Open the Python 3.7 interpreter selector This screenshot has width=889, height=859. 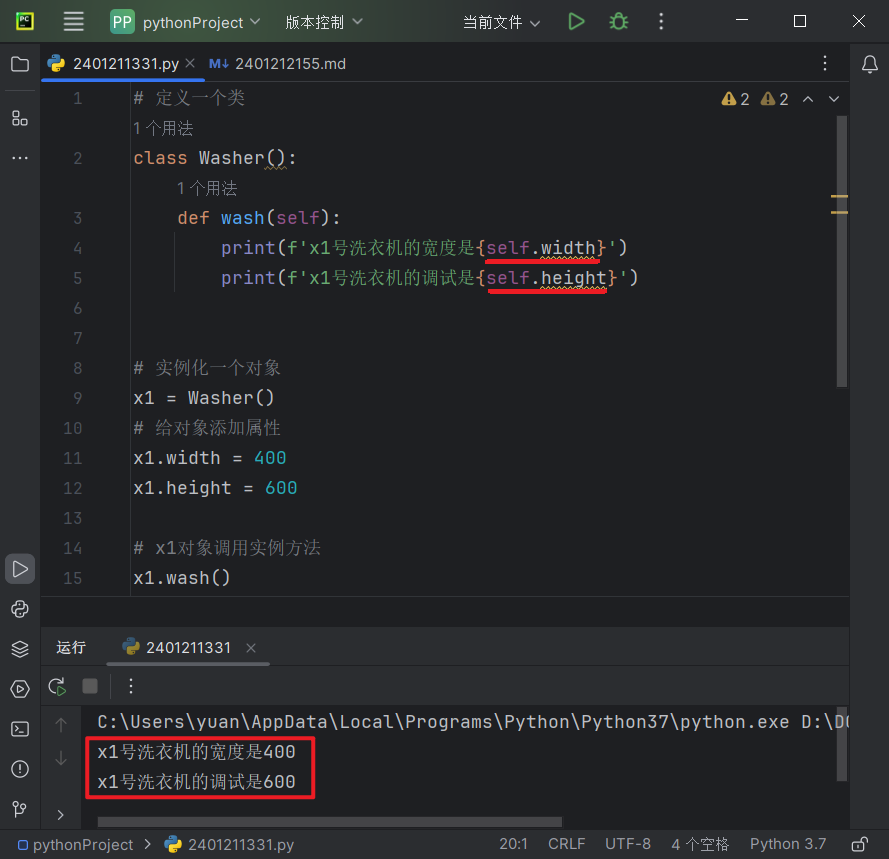click(x=788, y=844)
